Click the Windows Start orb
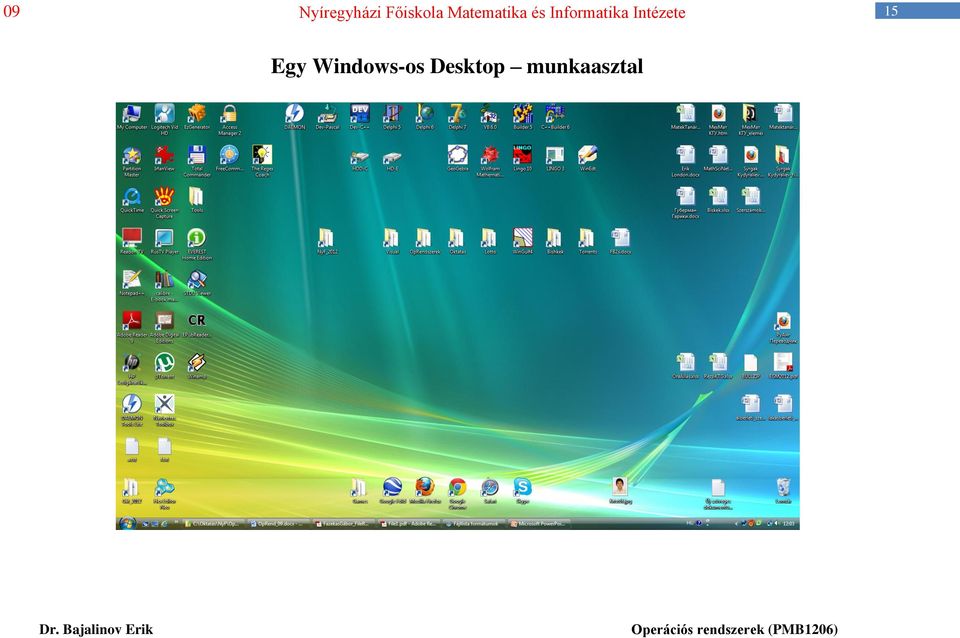The image size is (960, 638). point(127,524)
